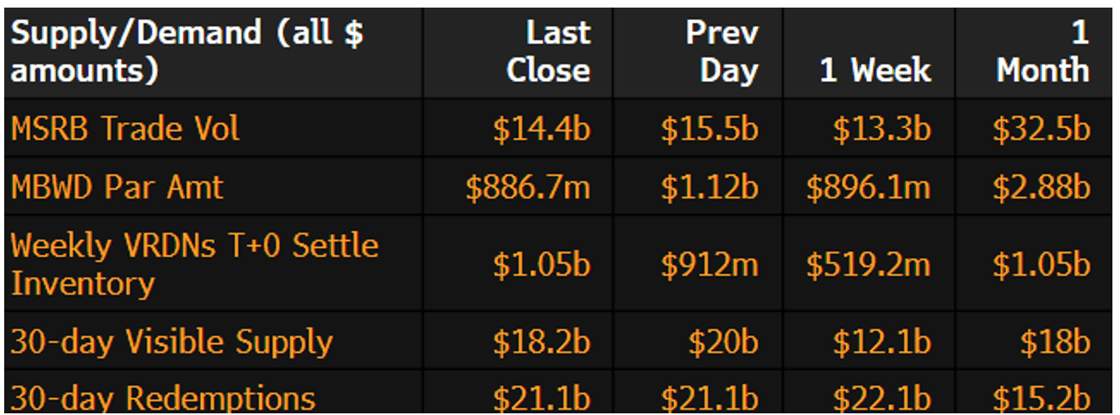Image resolution: width=1120 pixels, height=415 pixels.
Task: Select the $896.1m 1 Week value
Action: [x=869, y=186]
